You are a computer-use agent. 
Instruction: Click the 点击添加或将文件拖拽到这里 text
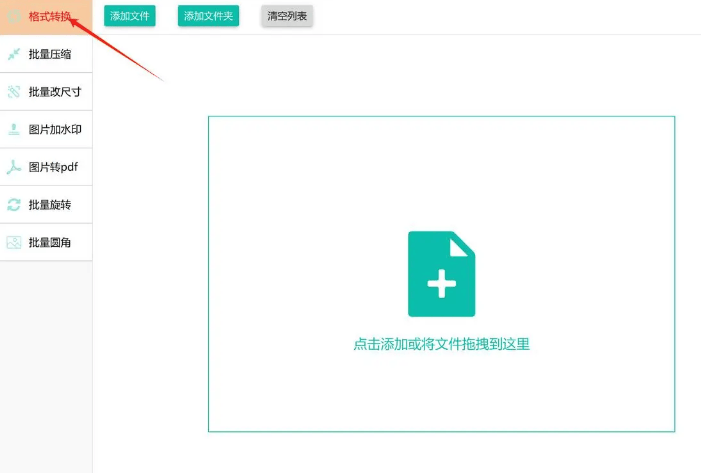[441, 344]
